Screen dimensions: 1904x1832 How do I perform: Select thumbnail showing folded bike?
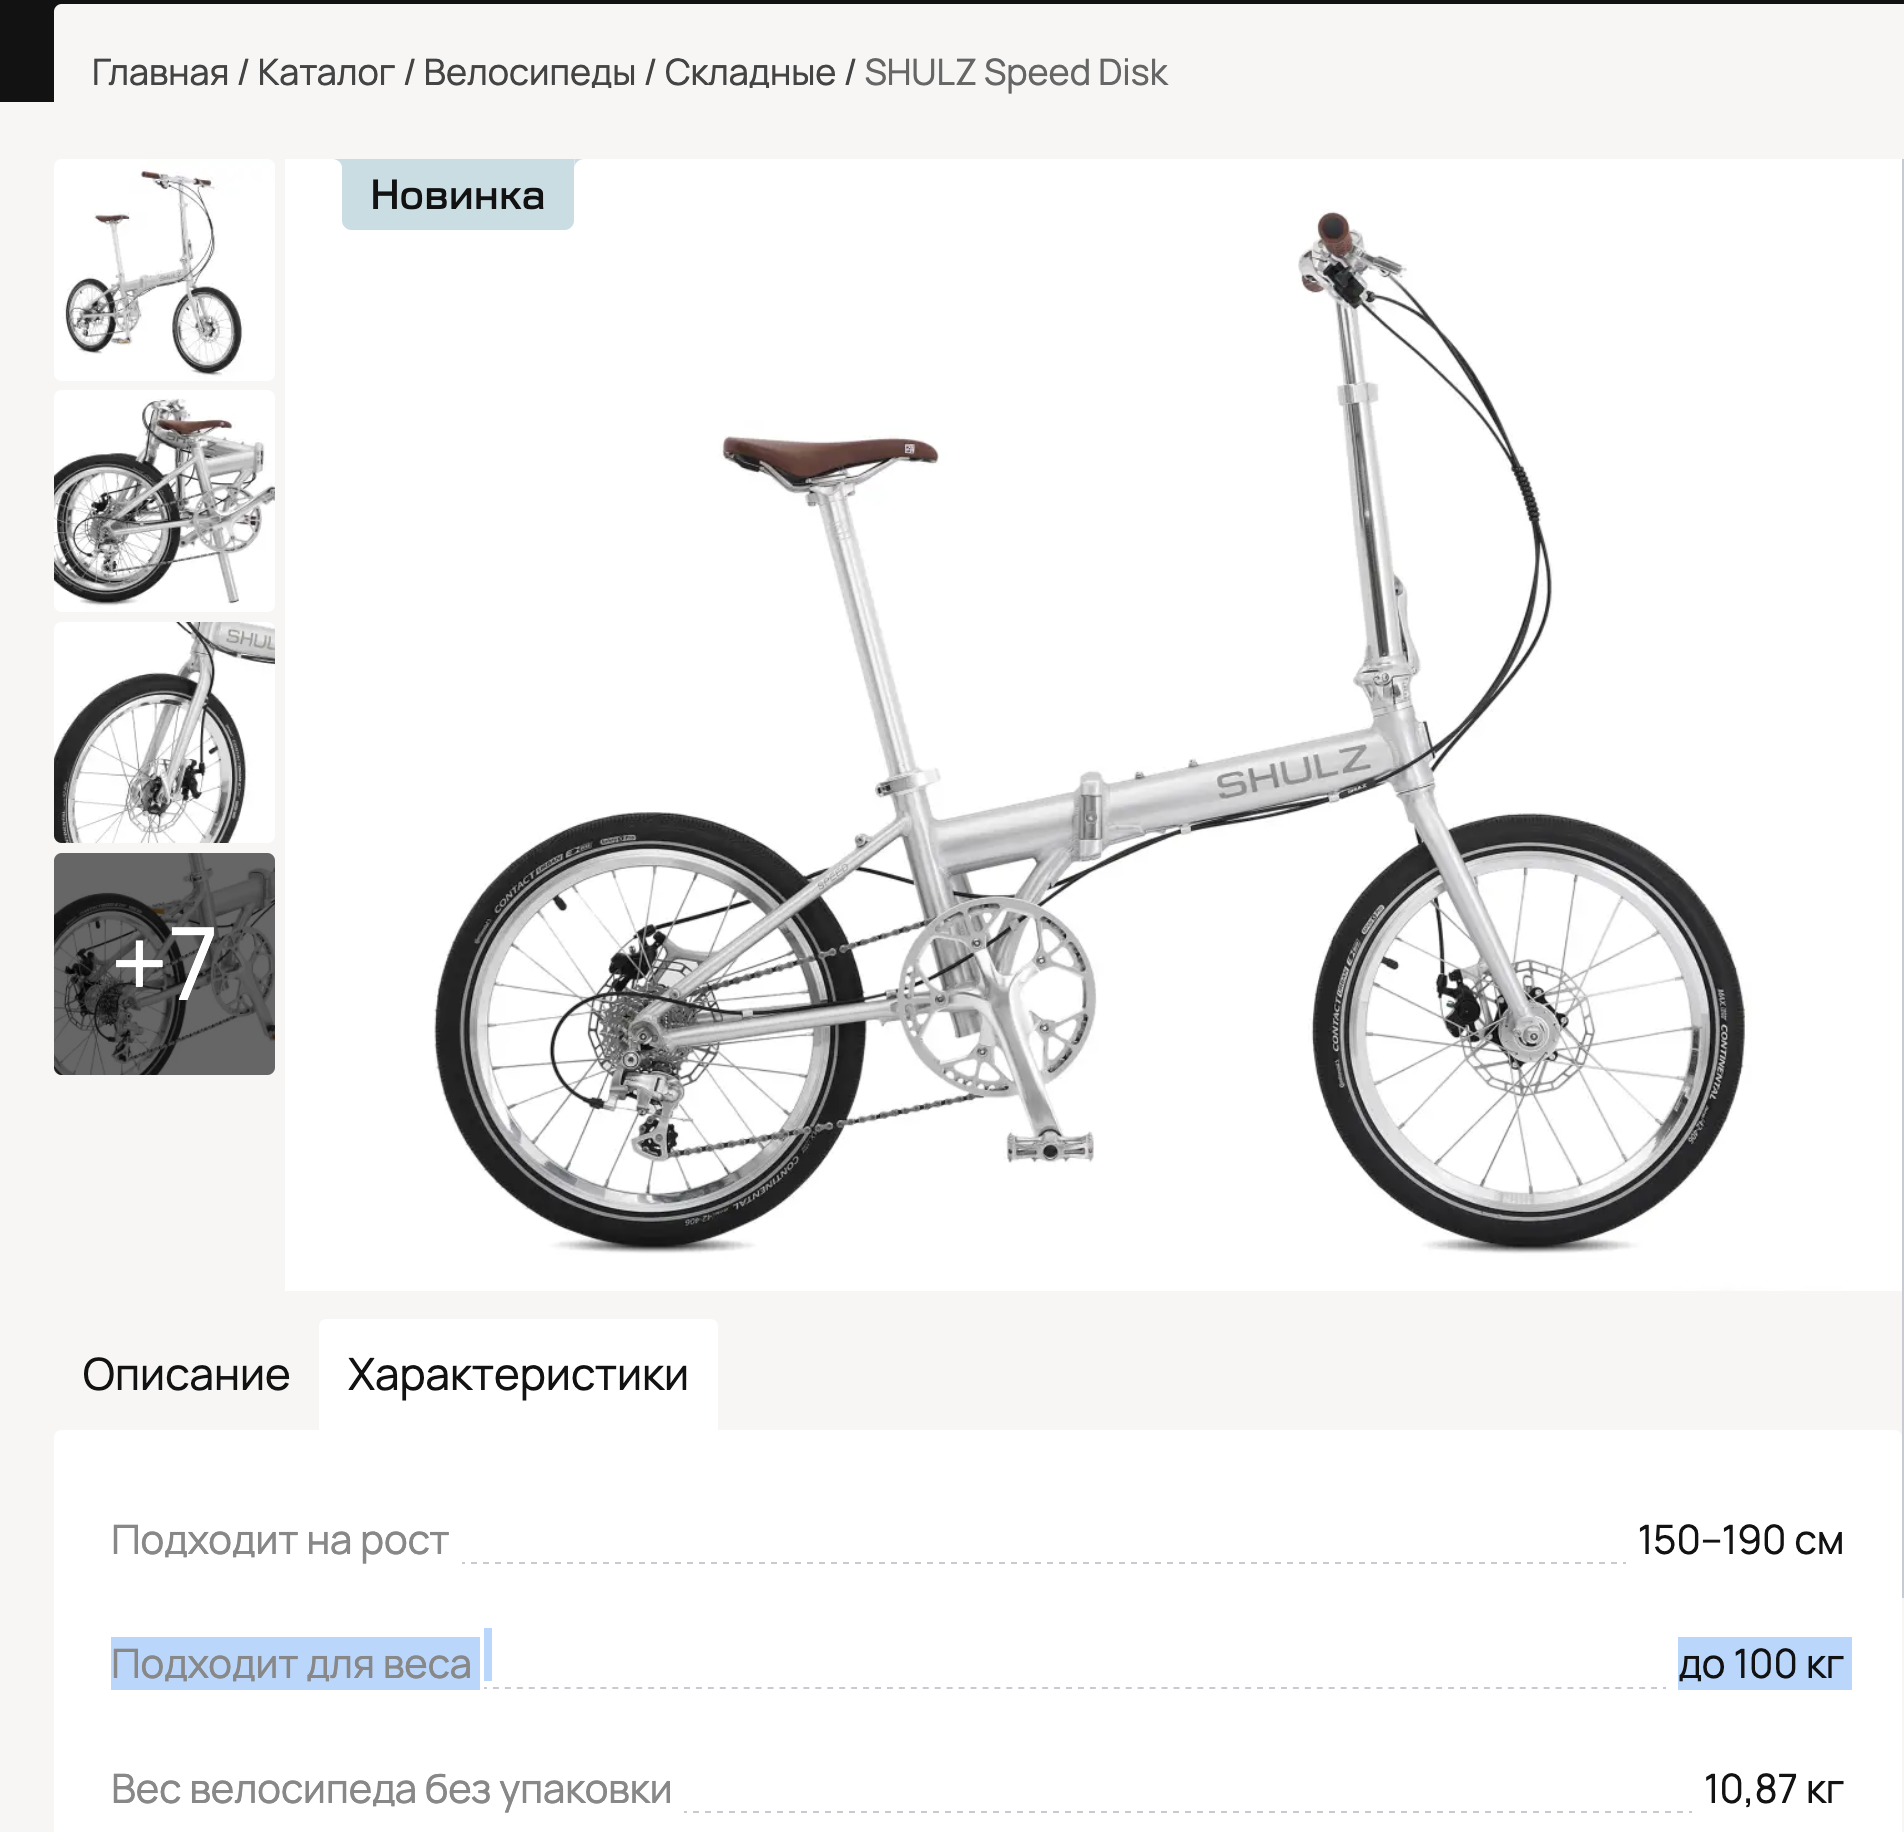tap(164, 501)
